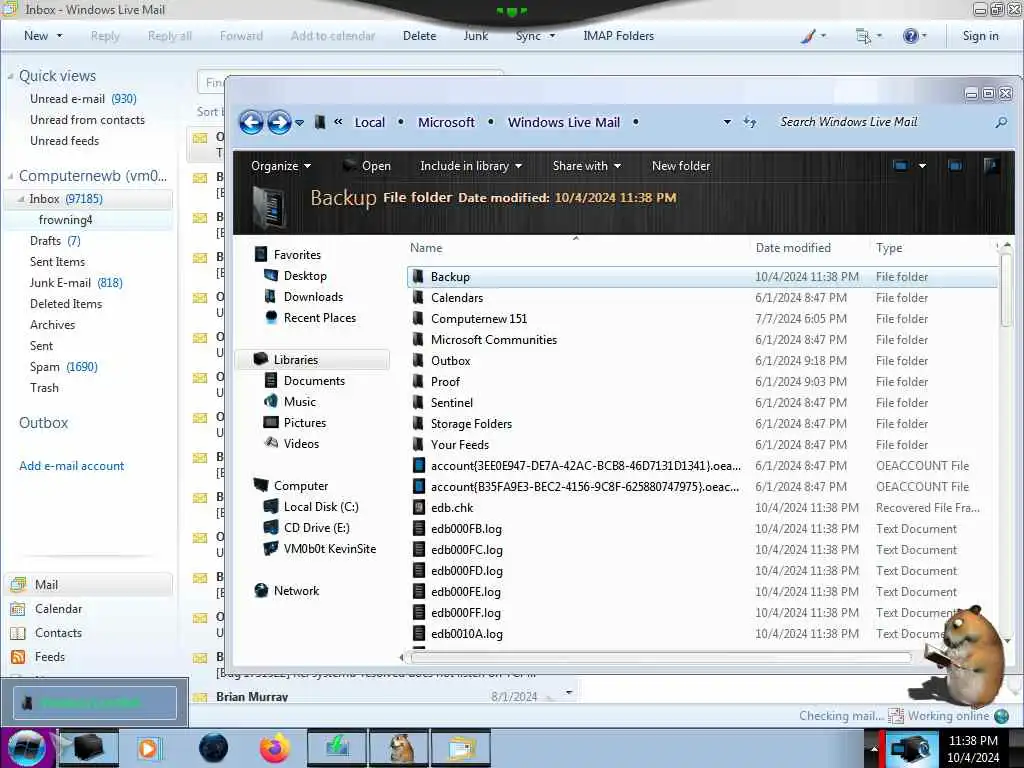This screenshot has width=1024, height=768.
Task: Click Delete in Live Mail toolbar
Action: [x=419, y=36]
